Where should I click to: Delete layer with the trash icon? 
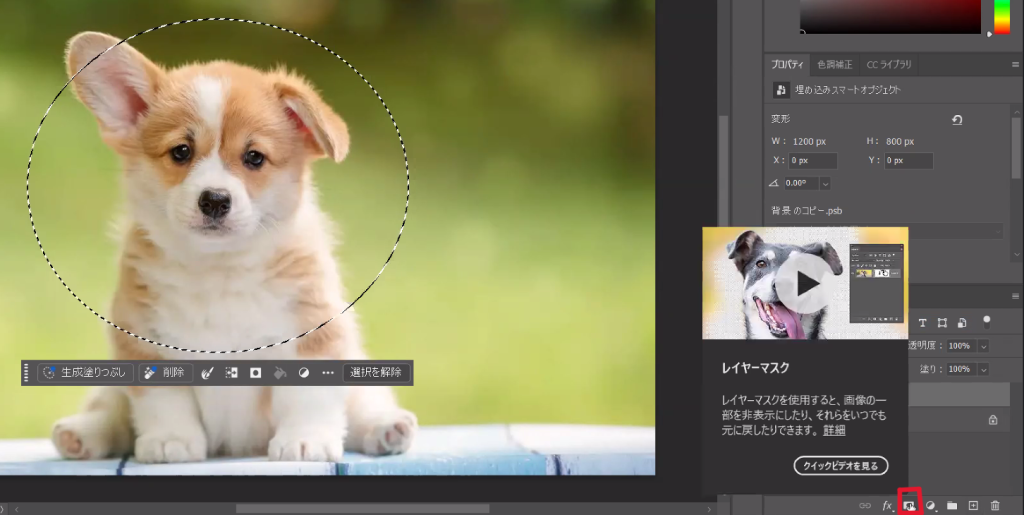(x=995, y=506)
